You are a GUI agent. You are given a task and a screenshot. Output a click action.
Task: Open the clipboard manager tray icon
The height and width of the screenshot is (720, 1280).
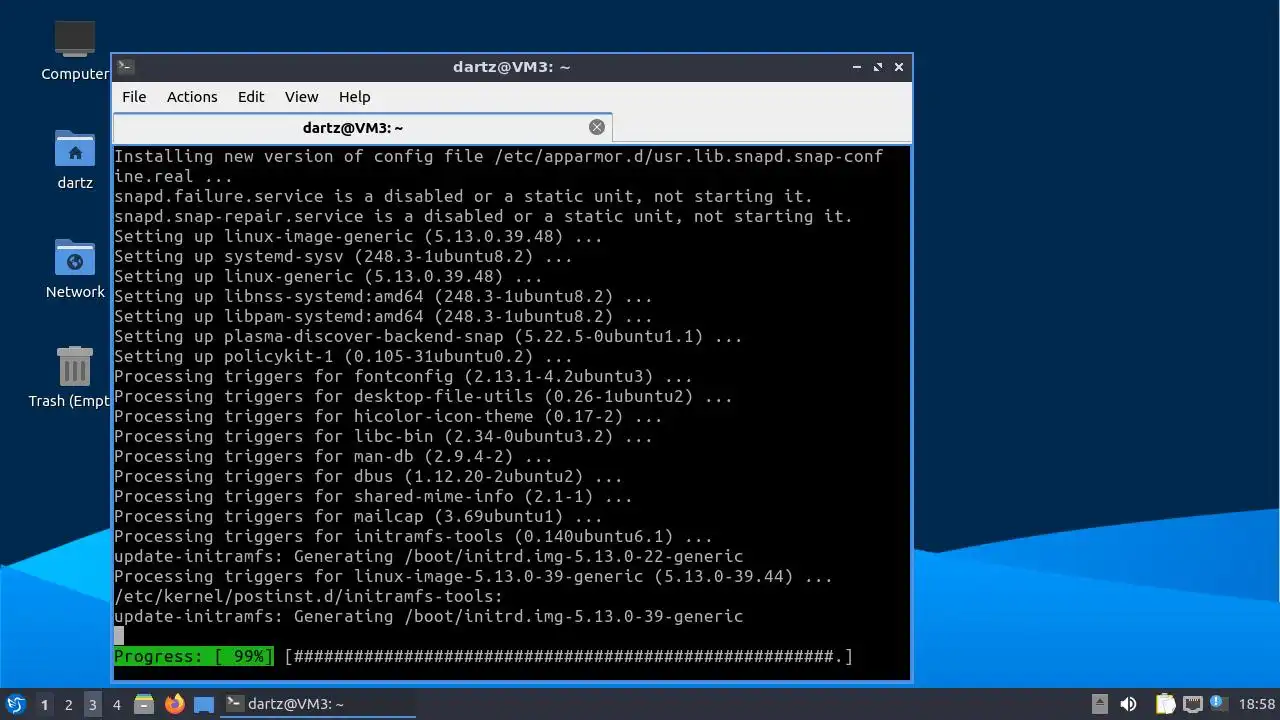(1165, 704)
